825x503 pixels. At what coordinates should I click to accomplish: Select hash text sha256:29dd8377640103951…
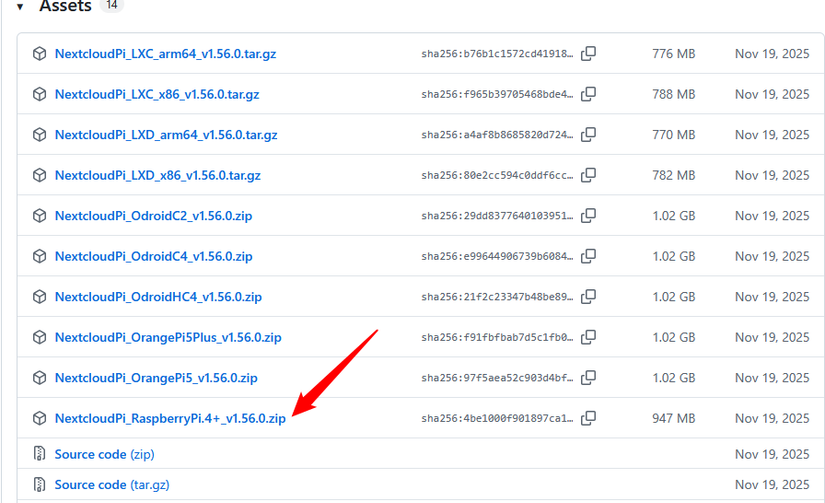pos(497,216)
